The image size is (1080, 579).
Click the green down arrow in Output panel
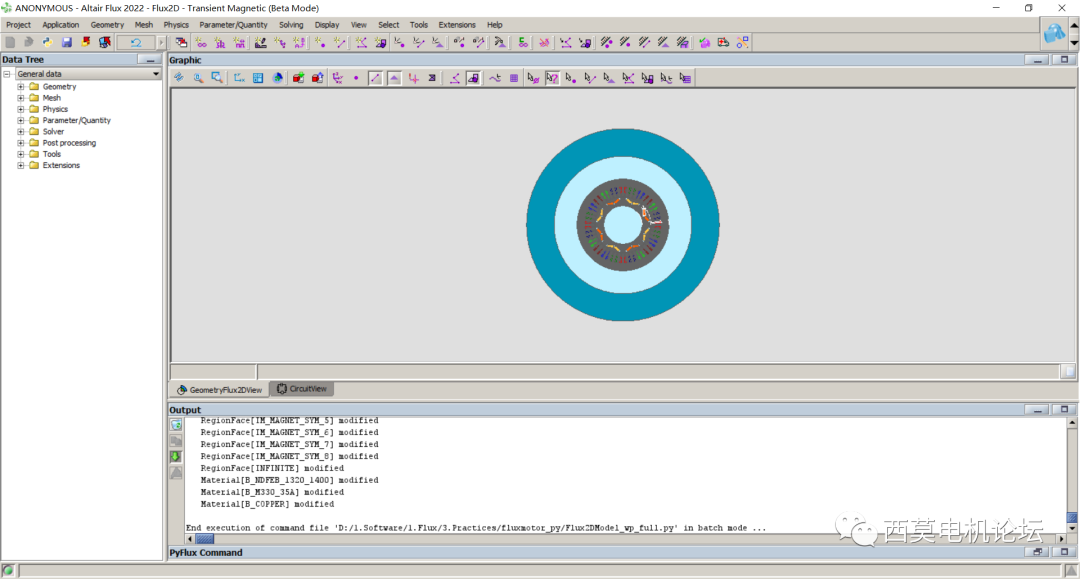(176, 456)
